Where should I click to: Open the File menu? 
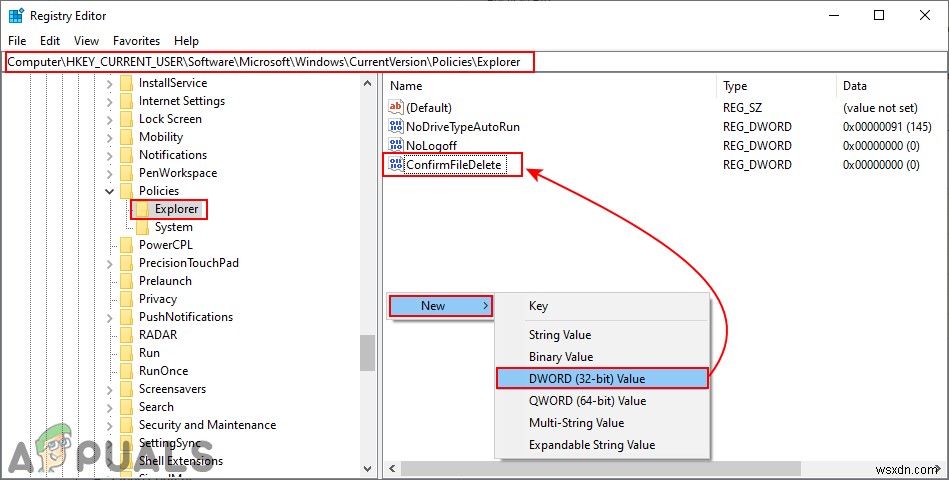pyautogui.click(x=17, y=41)
